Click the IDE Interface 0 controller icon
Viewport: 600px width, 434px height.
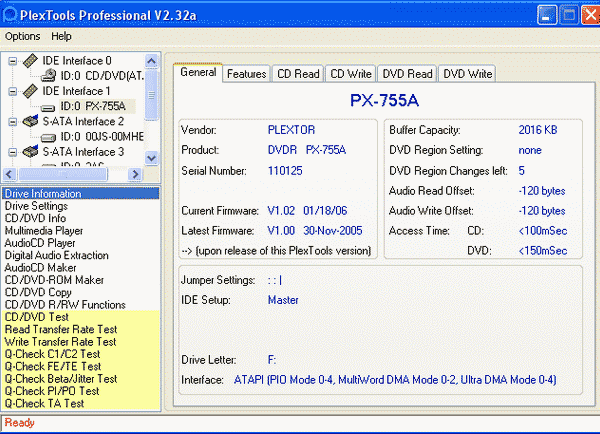30,60
